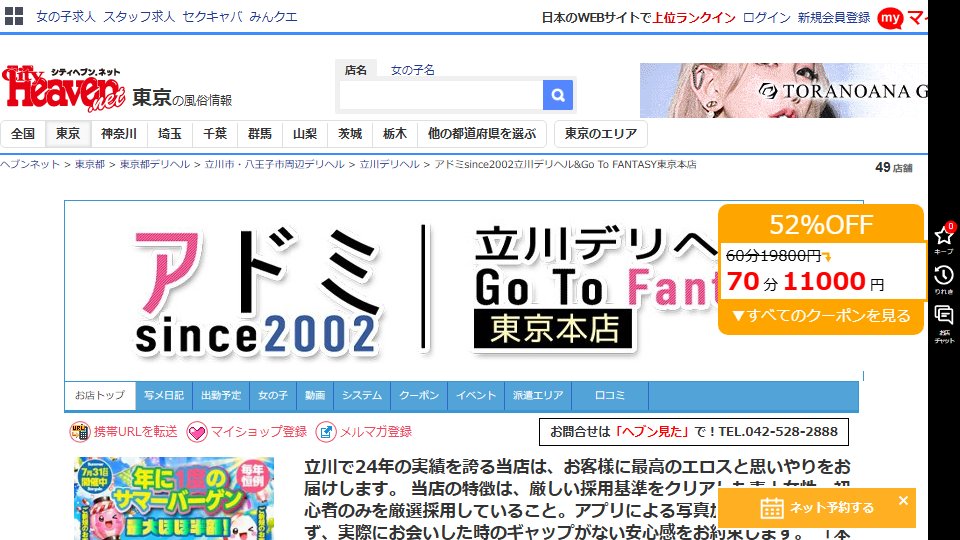Viewport: 960px width, 540px height.
Task: Select the 店名 search tab
Action: (x=356, y=70)
